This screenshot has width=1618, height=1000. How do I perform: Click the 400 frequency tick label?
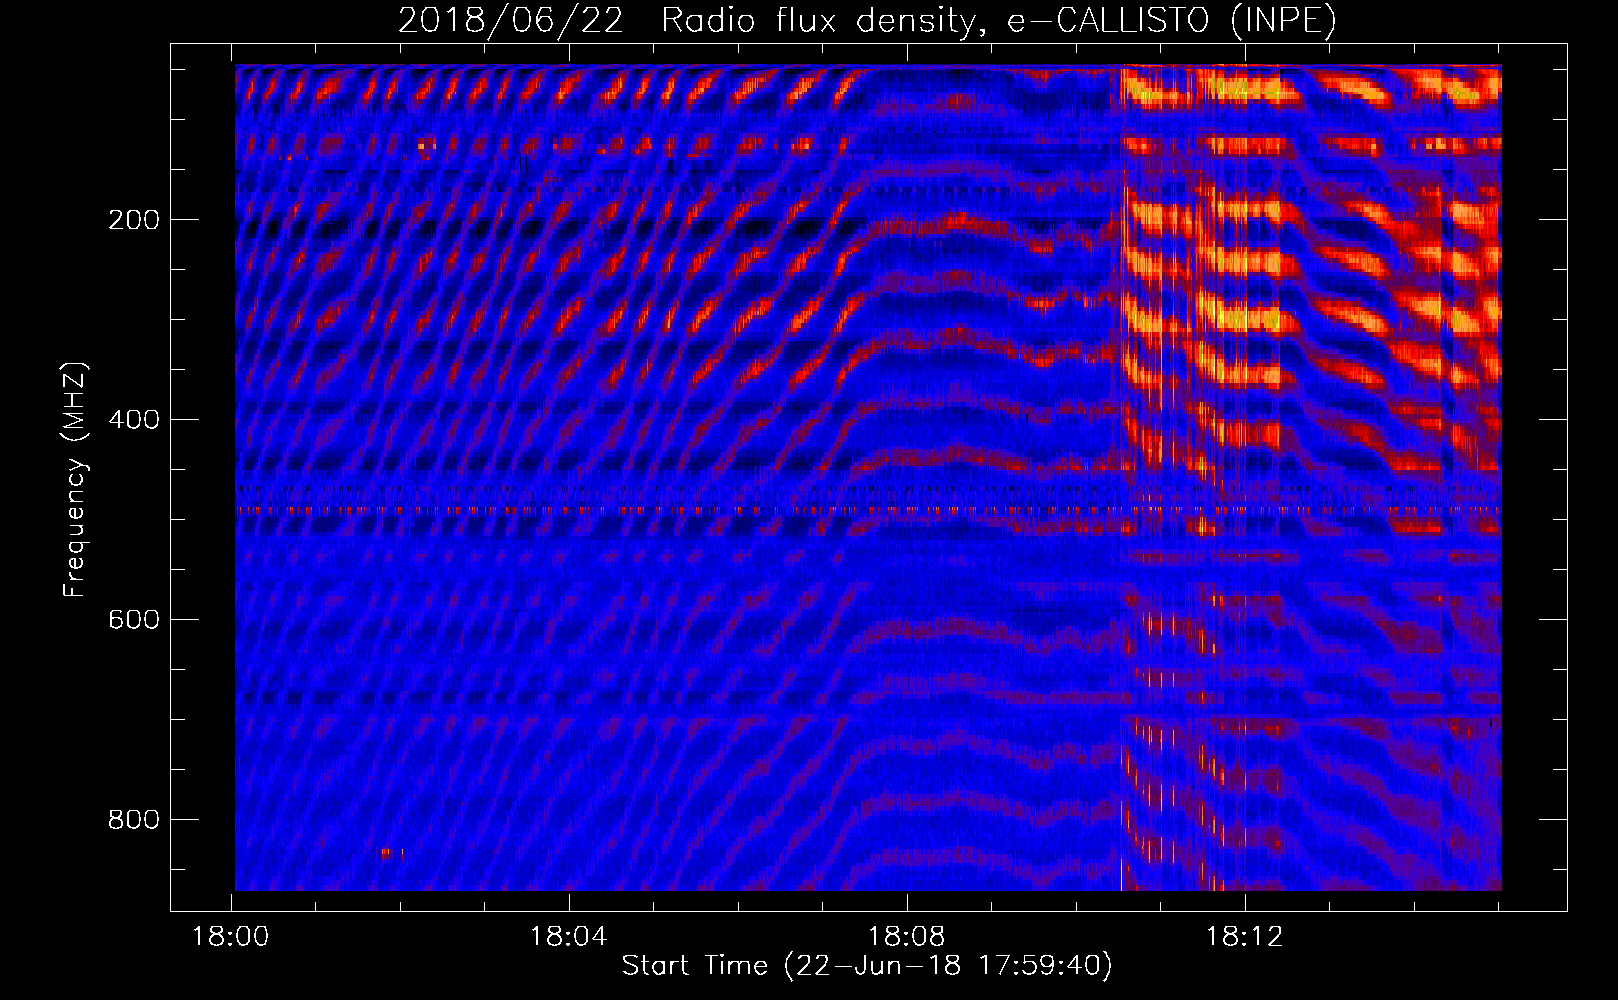click(x=134, y=420)
